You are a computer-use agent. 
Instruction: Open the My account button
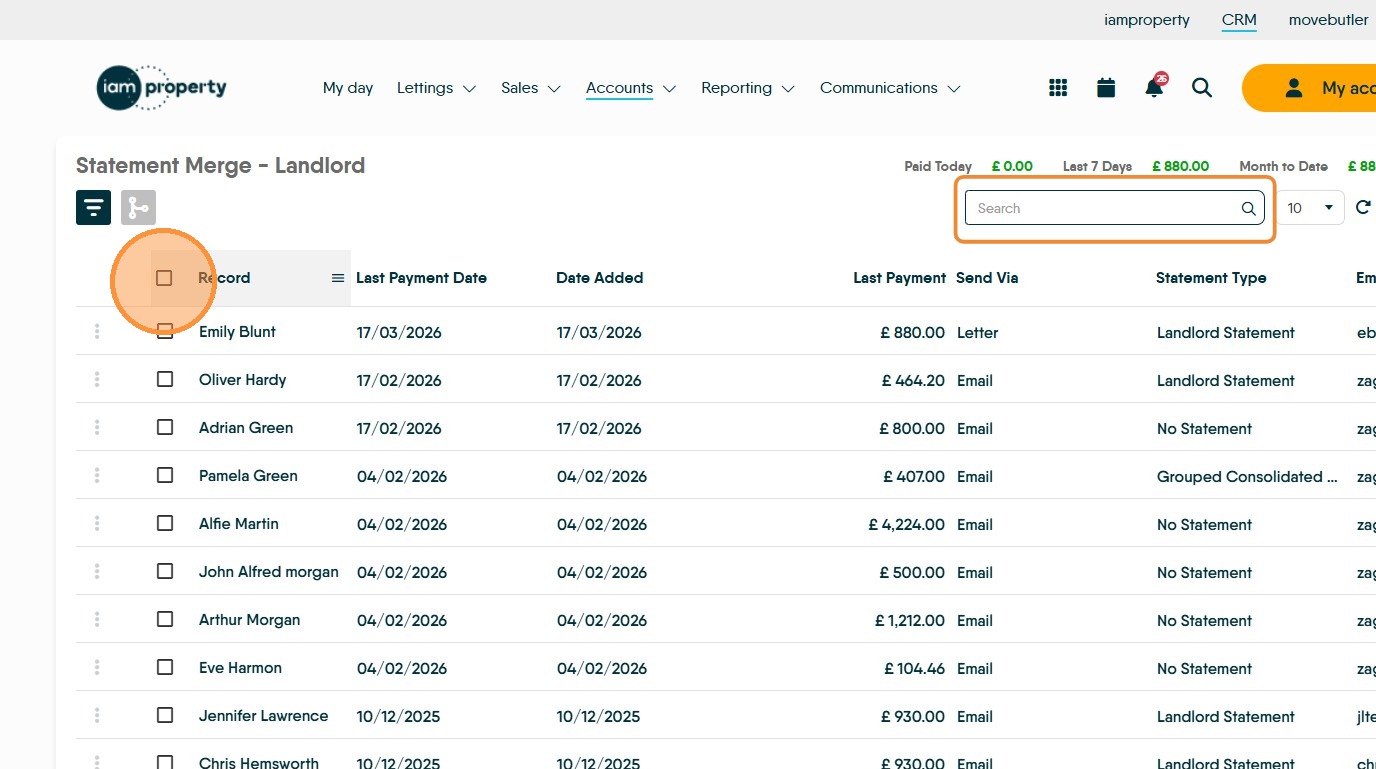click(x=1309, y=88)
